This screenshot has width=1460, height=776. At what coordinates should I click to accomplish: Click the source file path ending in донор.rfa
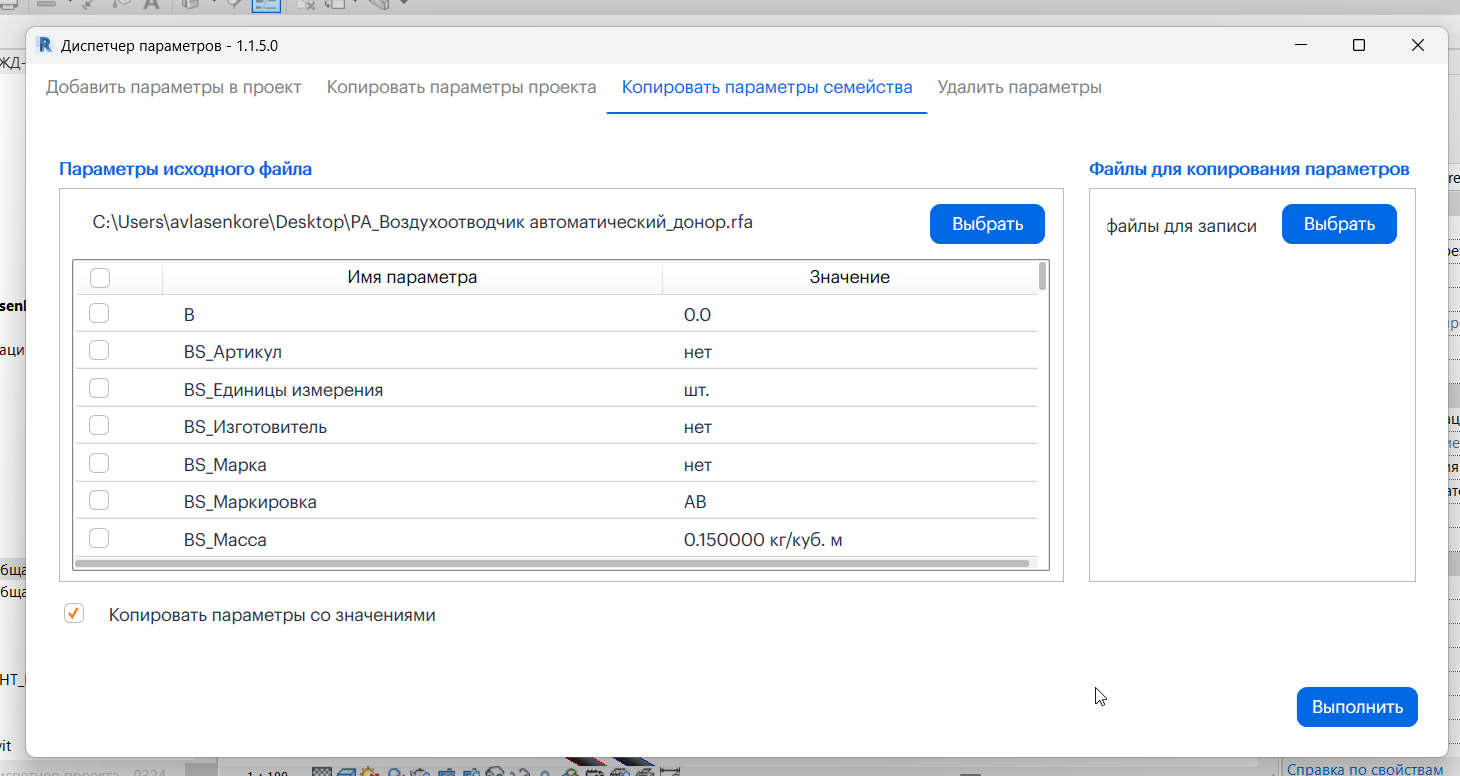422,222
